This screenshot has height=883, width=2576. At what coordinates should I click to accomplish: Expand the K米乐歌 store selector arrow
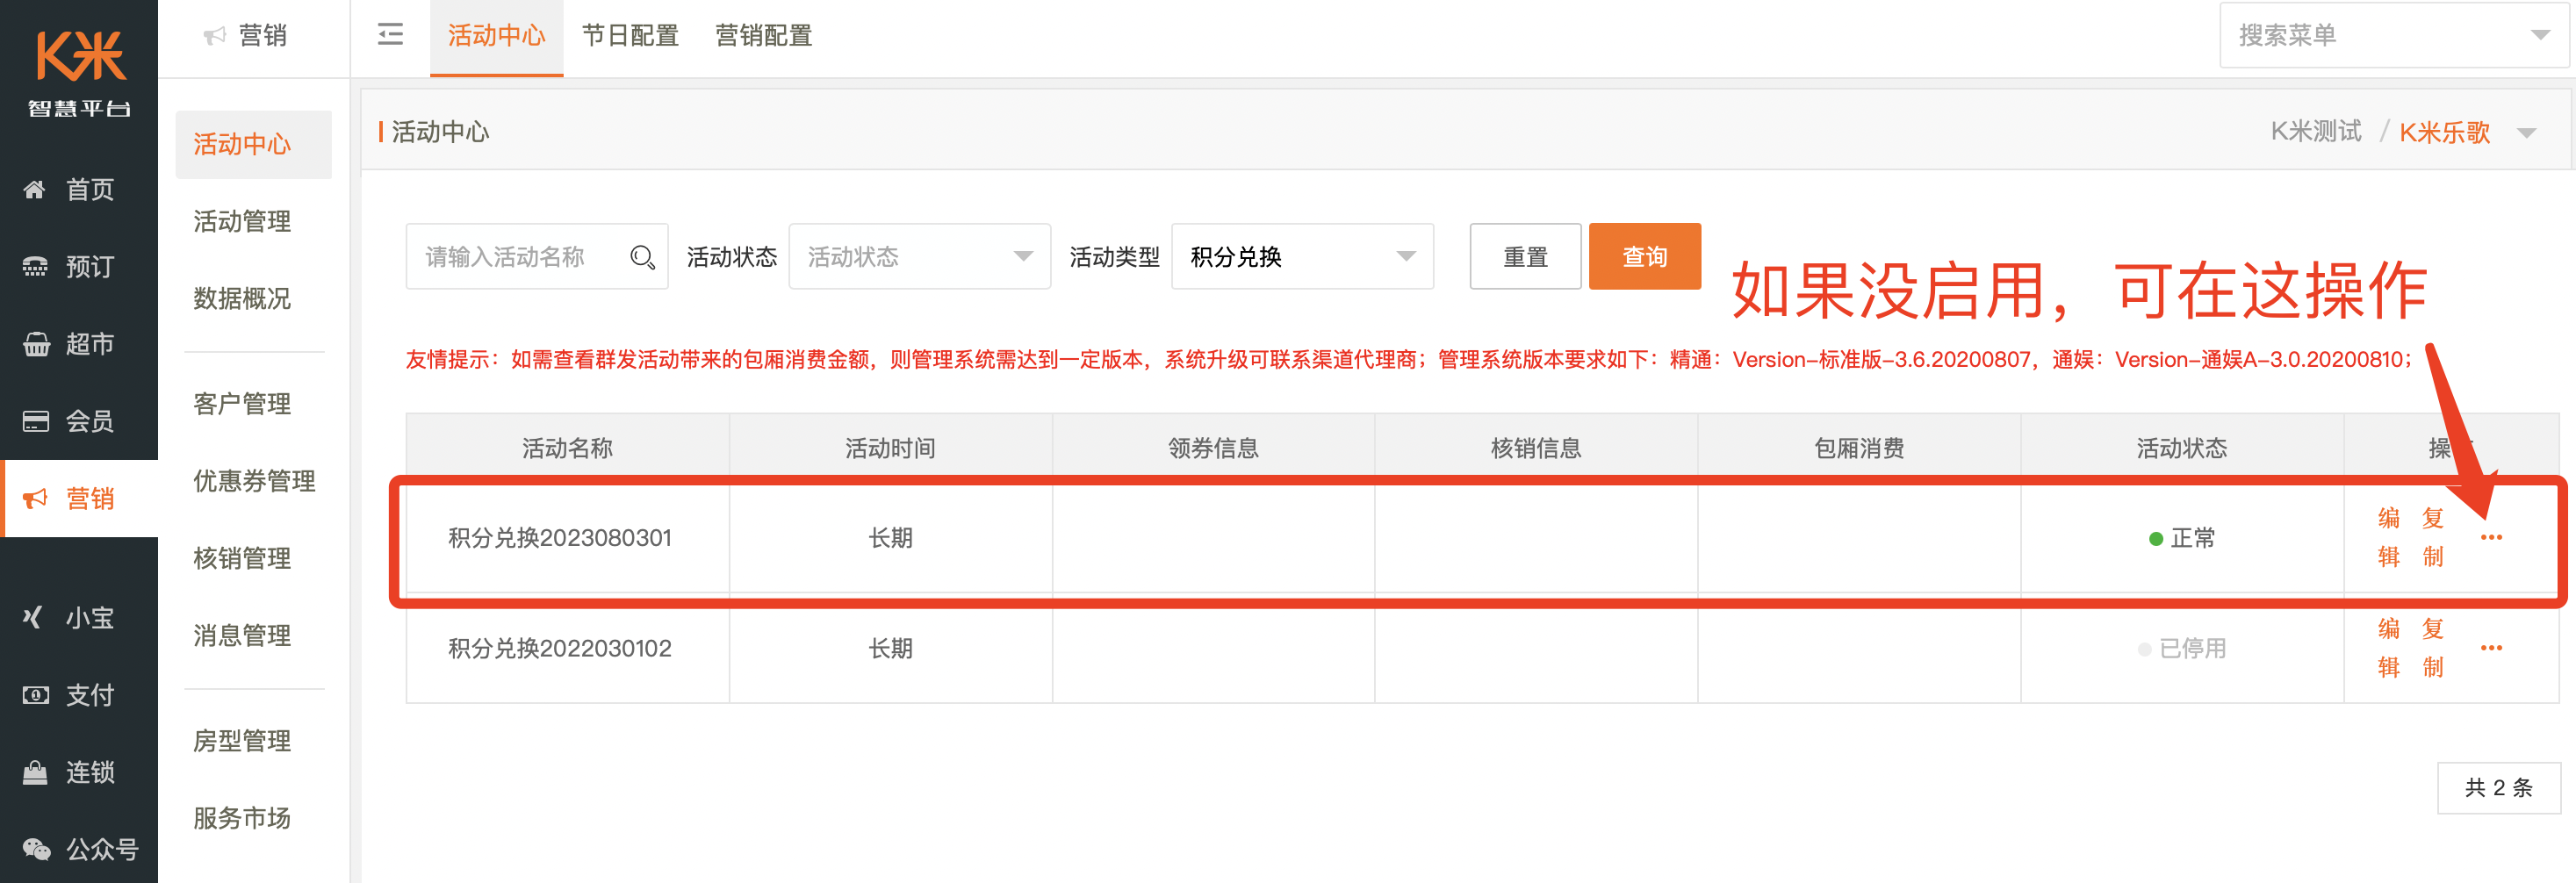click(x=2526, y=133)
